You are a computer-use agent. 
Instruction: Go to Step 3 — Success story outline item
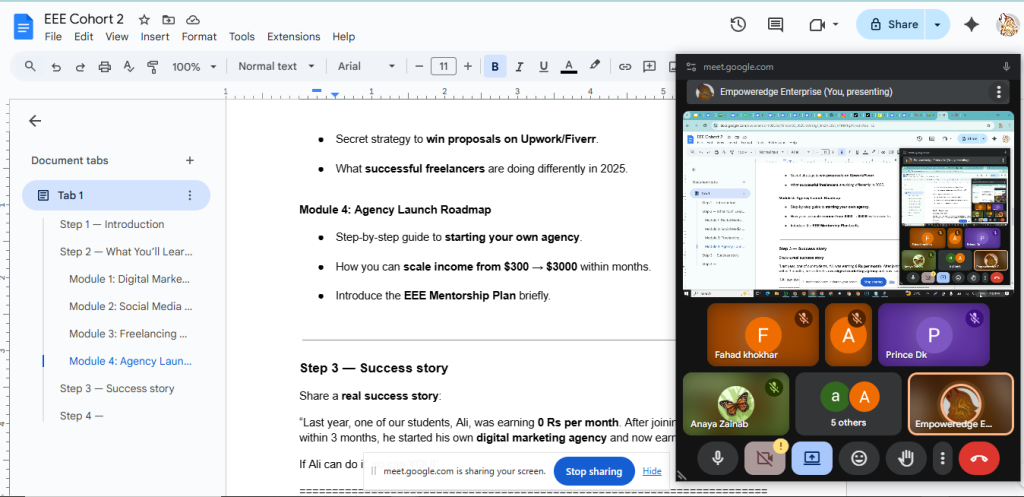[117, 388]
